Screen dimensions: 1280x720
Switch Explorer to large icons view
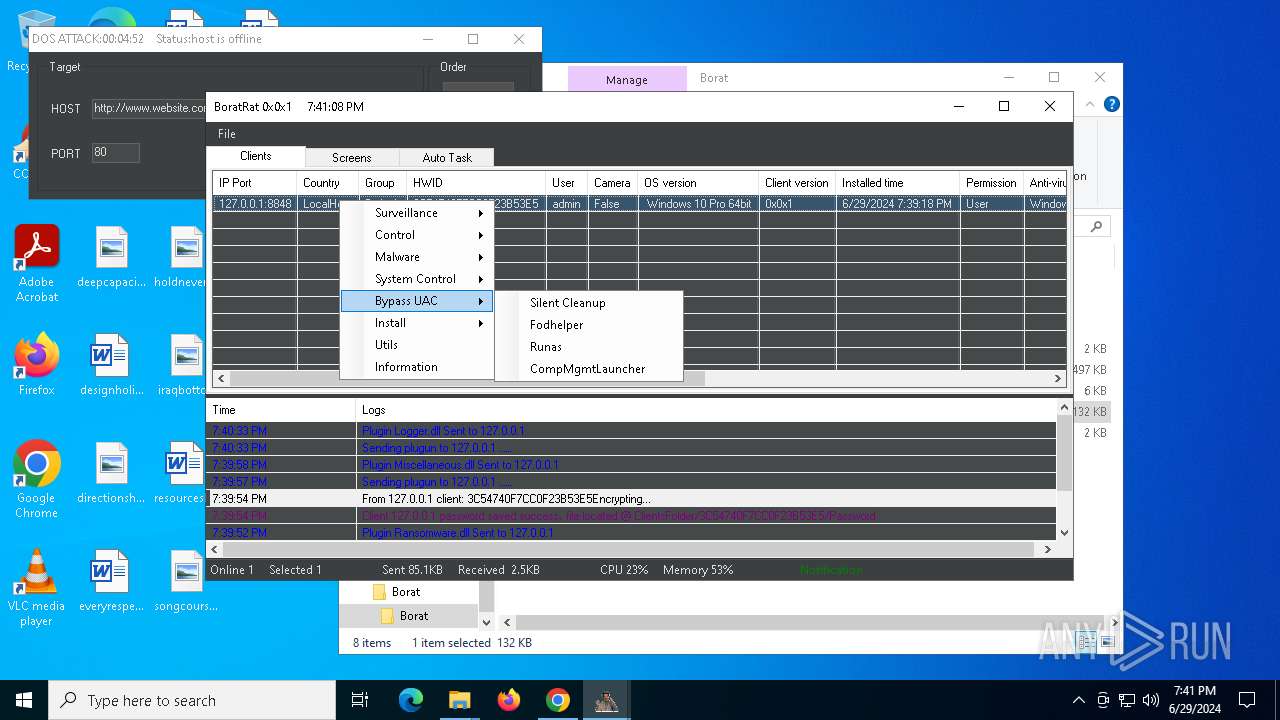[1106, 642]
